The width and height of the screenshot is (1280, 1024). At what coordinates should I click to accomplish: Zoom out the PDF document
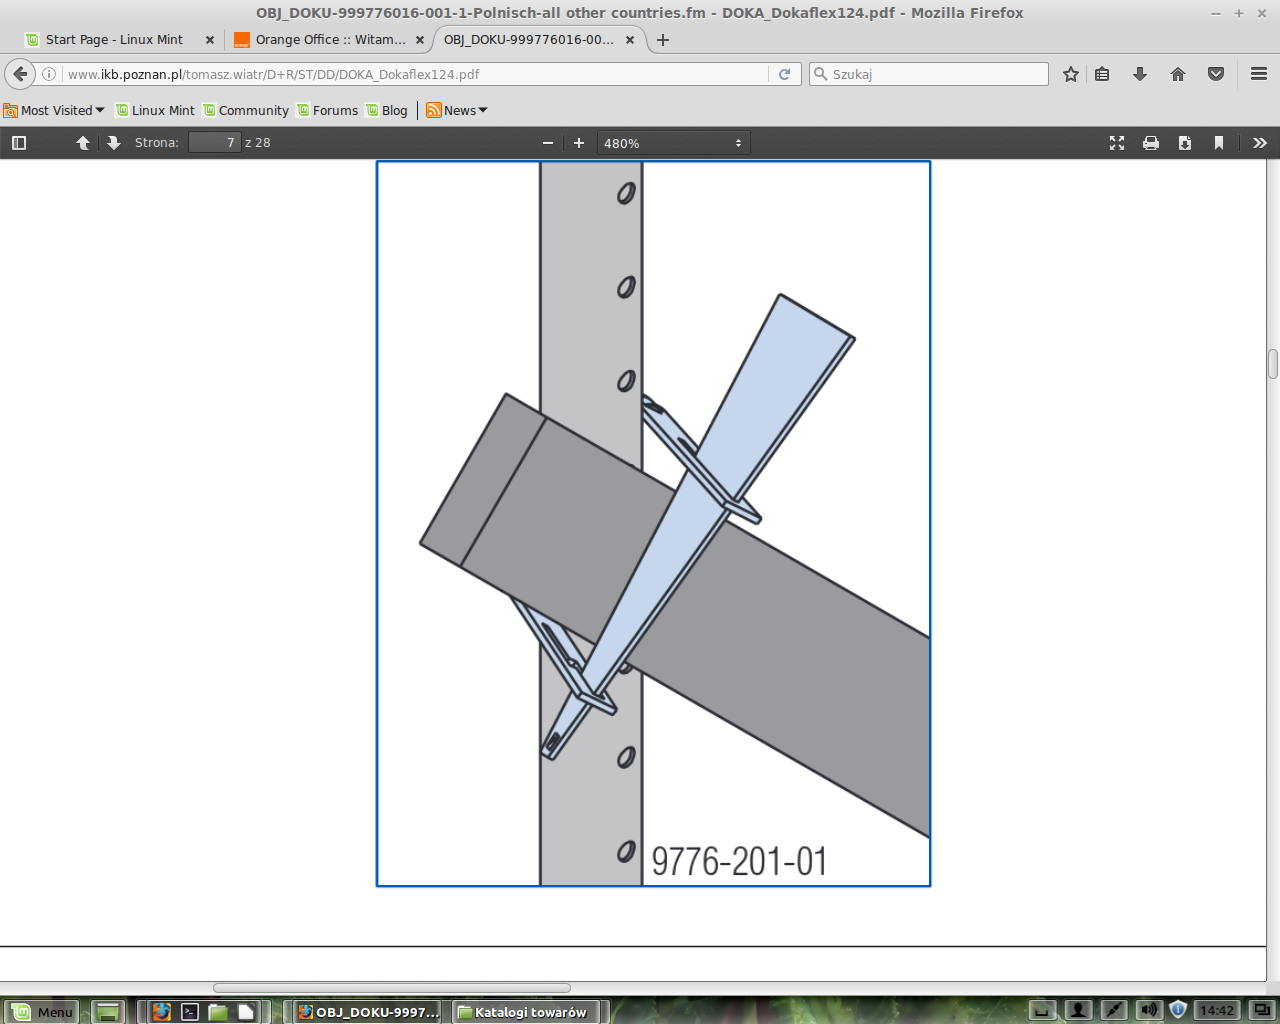tap(548, 143)
